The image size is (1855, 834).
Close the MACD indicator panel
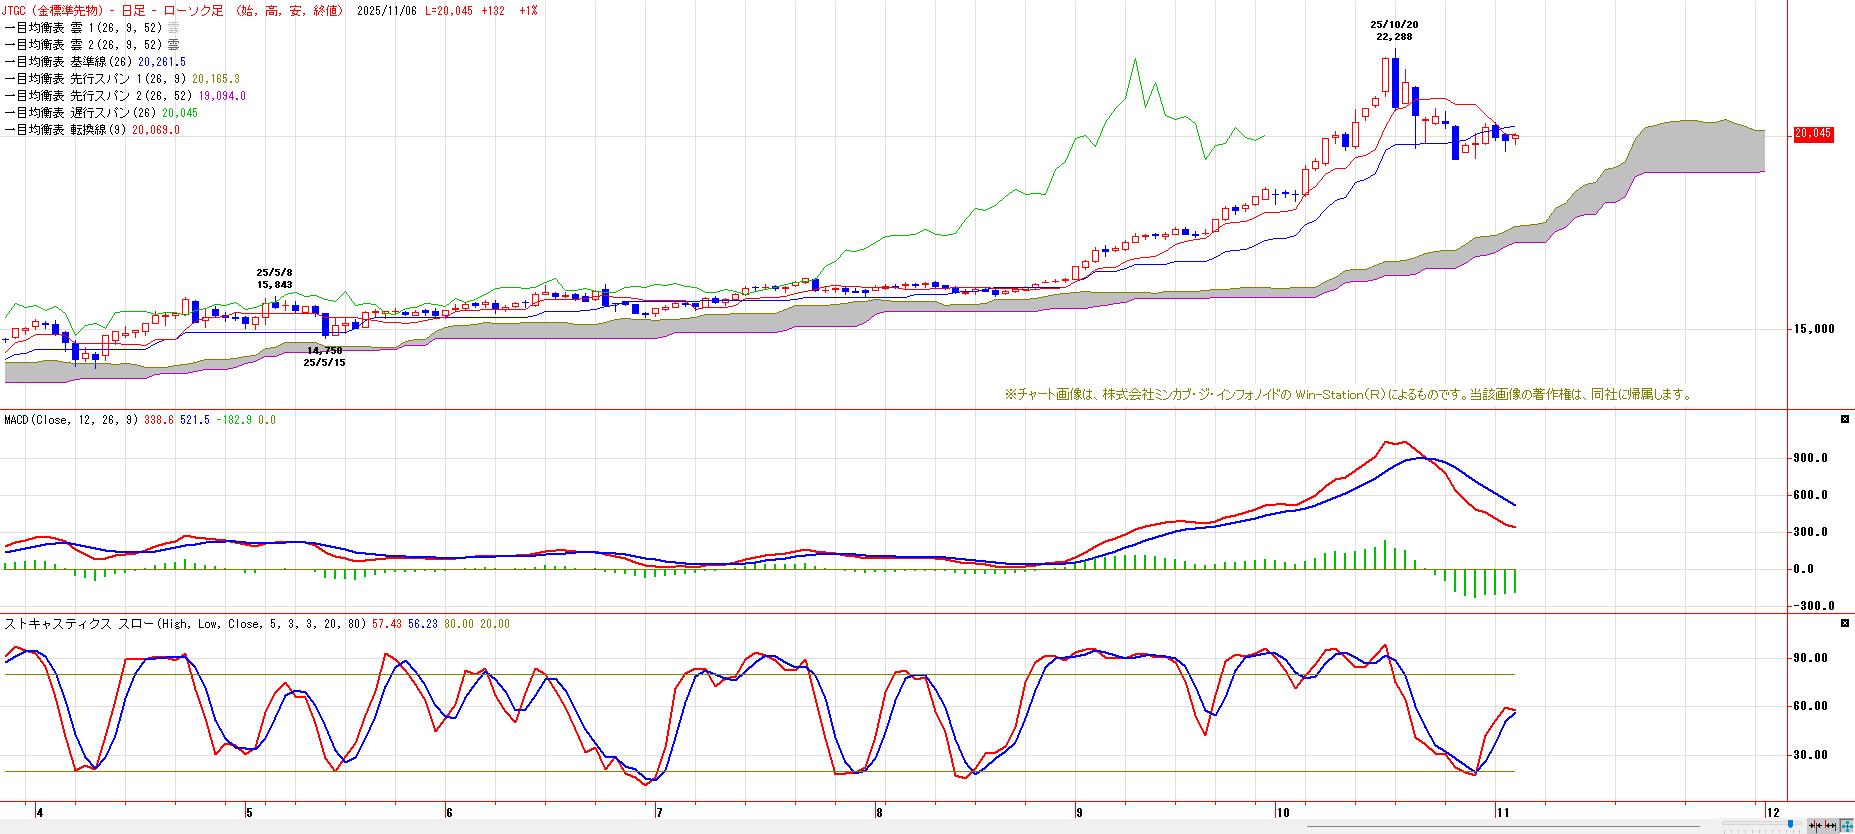point(1845,420)
